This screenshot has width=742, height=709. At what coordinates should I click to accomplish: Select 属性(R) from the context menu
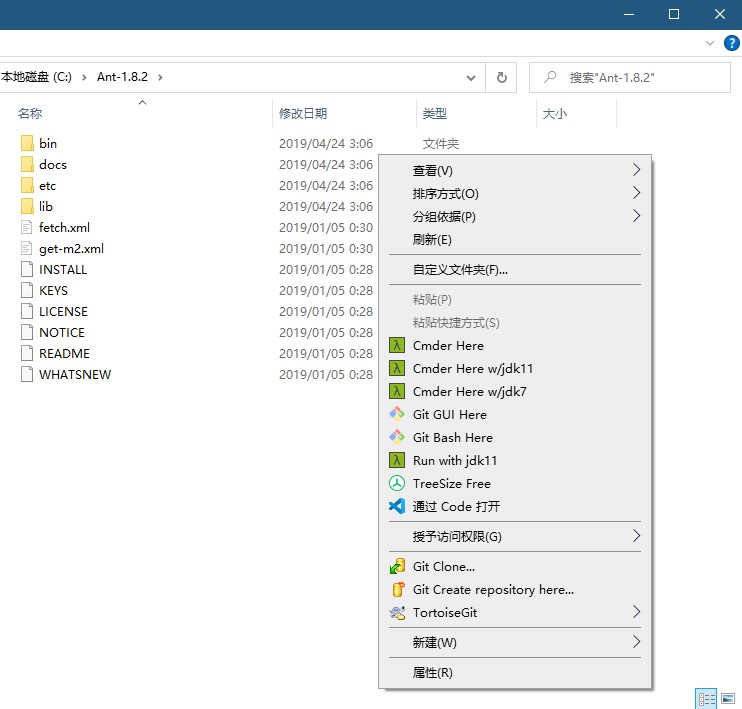[433, 673]
